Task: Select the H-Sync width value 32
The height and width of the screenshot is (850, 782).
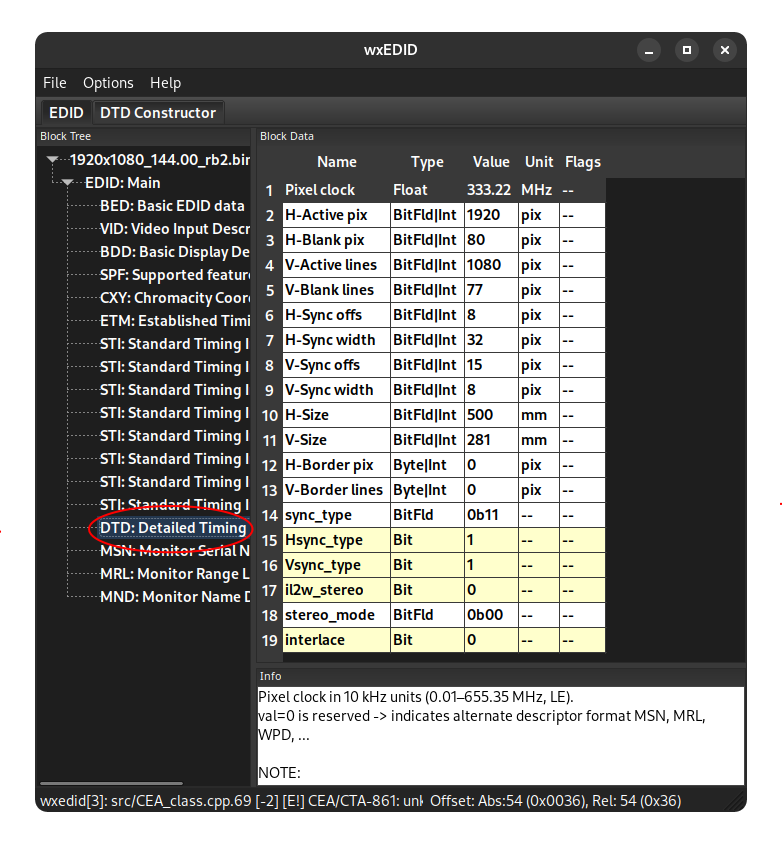Action: tap(491, 340)
